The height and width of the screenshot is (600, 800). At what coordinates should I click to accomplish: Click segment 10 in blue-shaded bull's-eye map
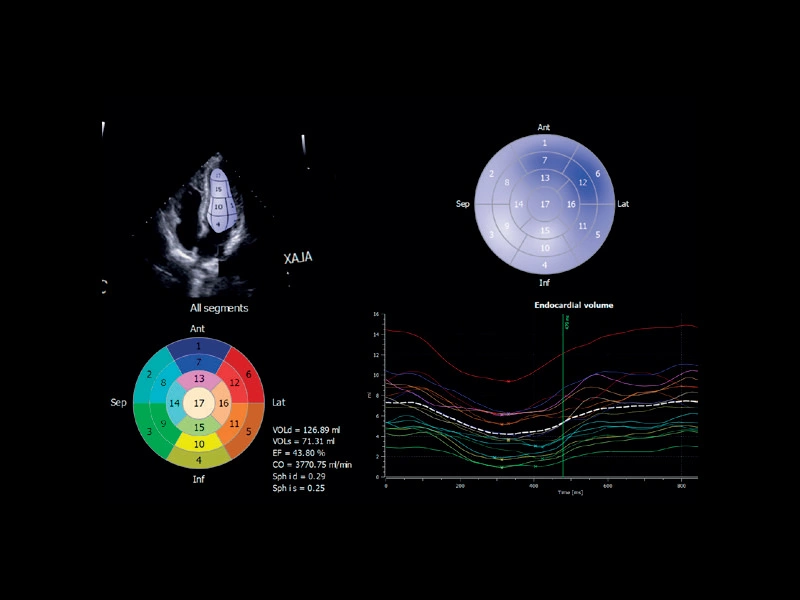point(544,247)
